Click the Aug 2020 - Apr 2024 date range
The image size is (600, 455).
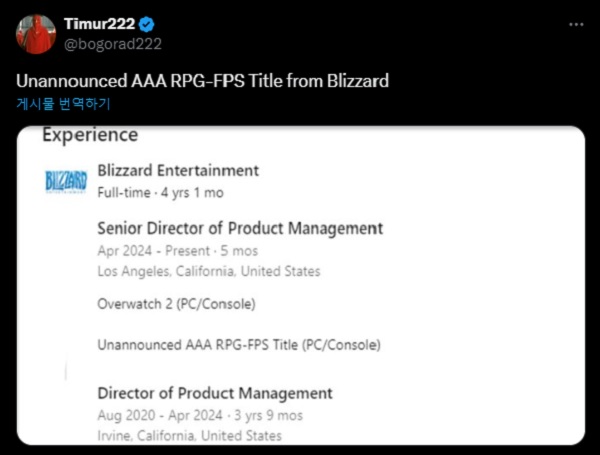click(200, 415)
